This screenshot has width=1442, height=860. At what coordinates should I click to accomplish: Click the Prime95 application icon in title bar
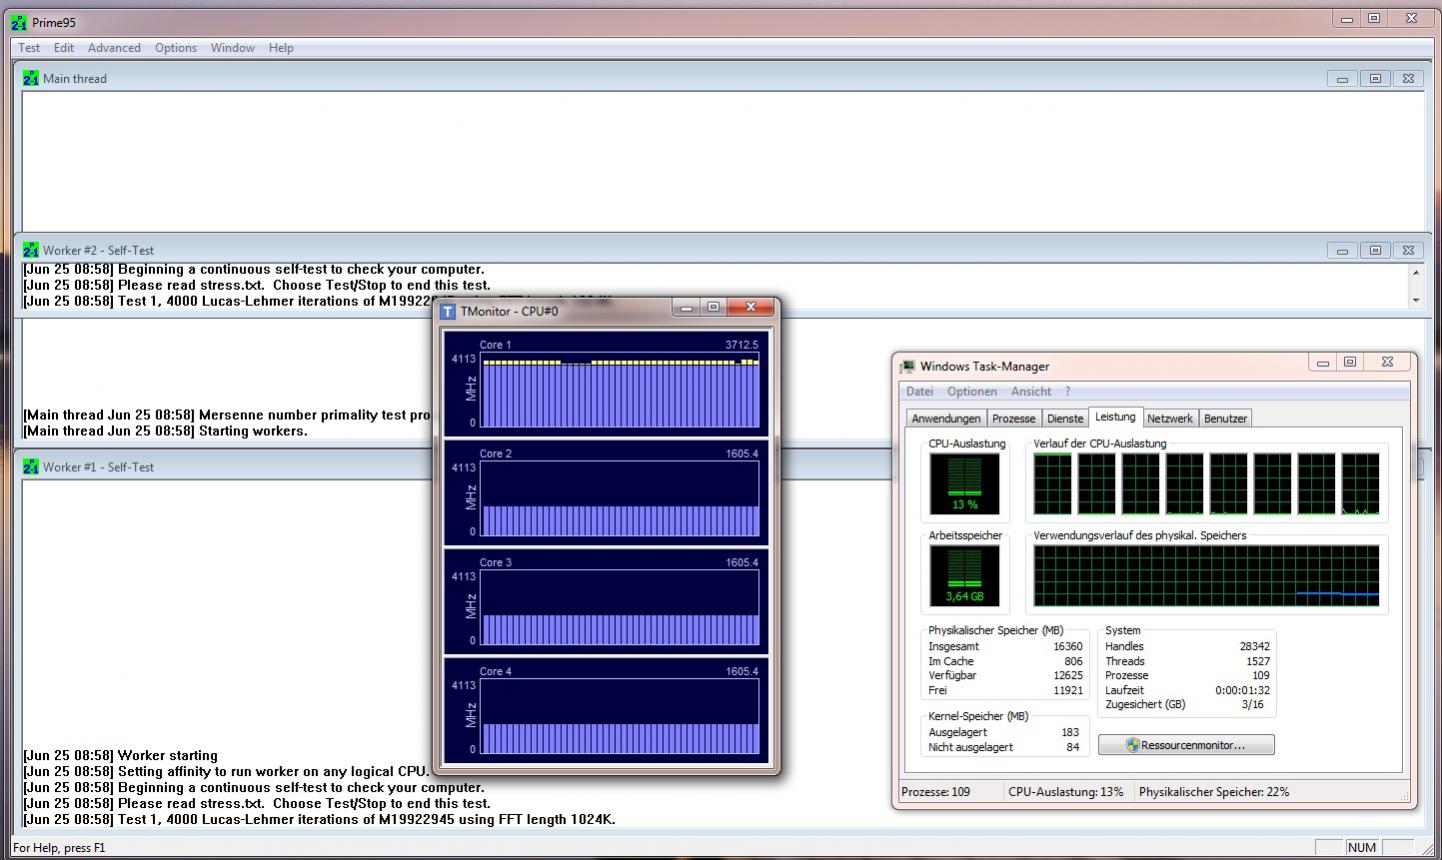[x=18, y=22]
